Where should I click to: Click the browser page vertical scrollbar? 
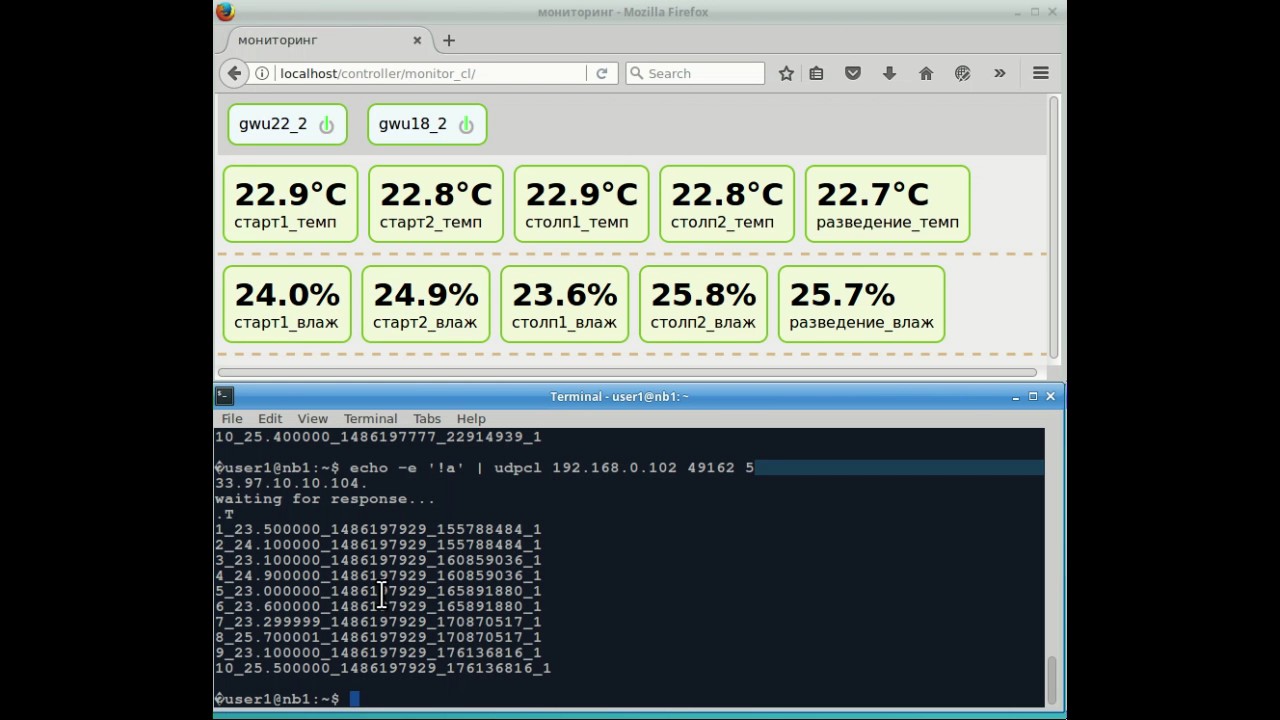pyautogui.click(x=1053, y=226)
